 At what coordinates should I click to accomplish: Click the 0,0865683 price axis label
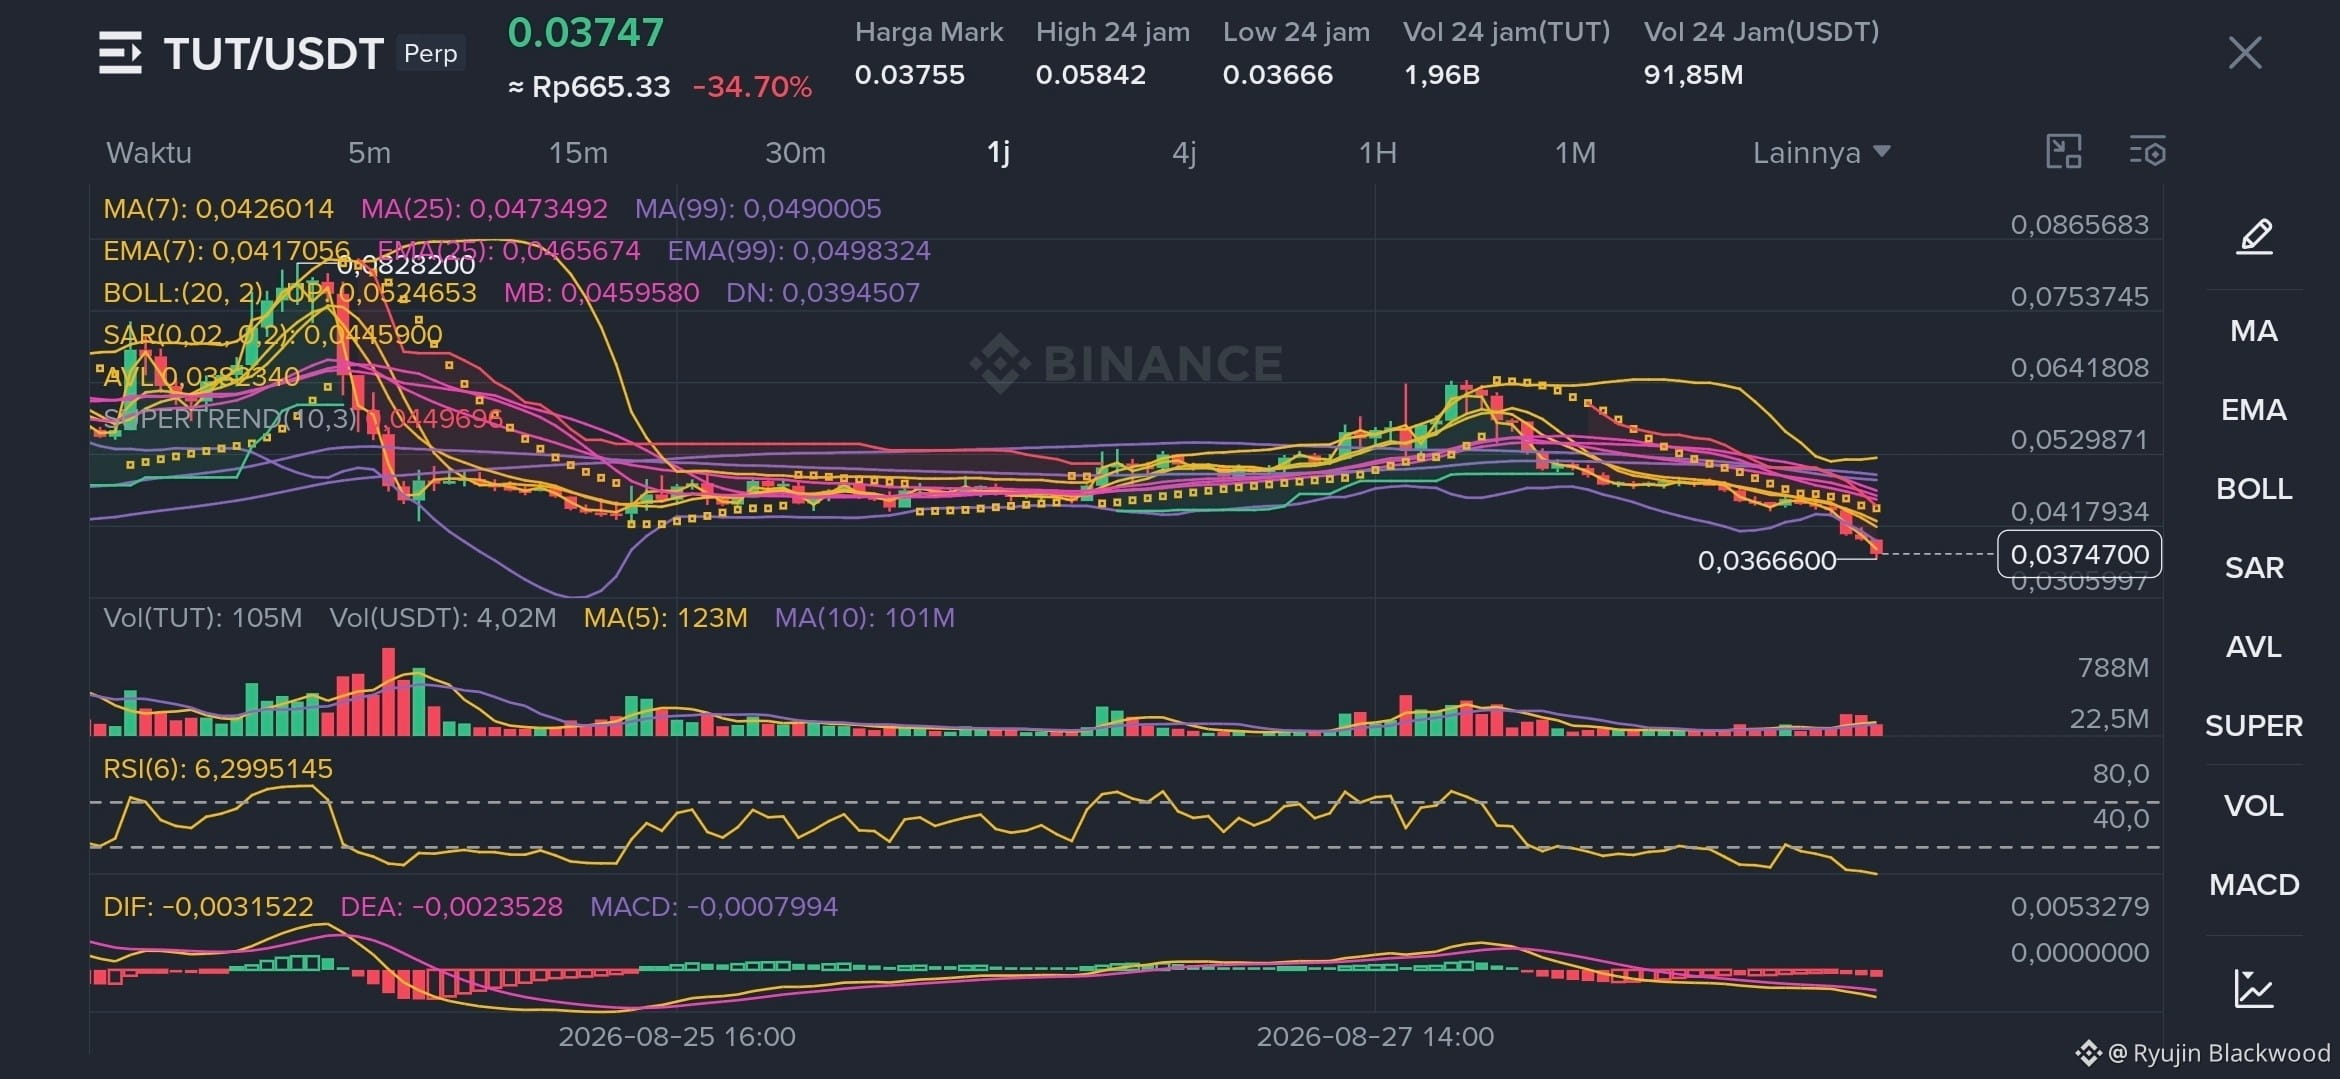pyautogui.click(x=2079, y=224)
